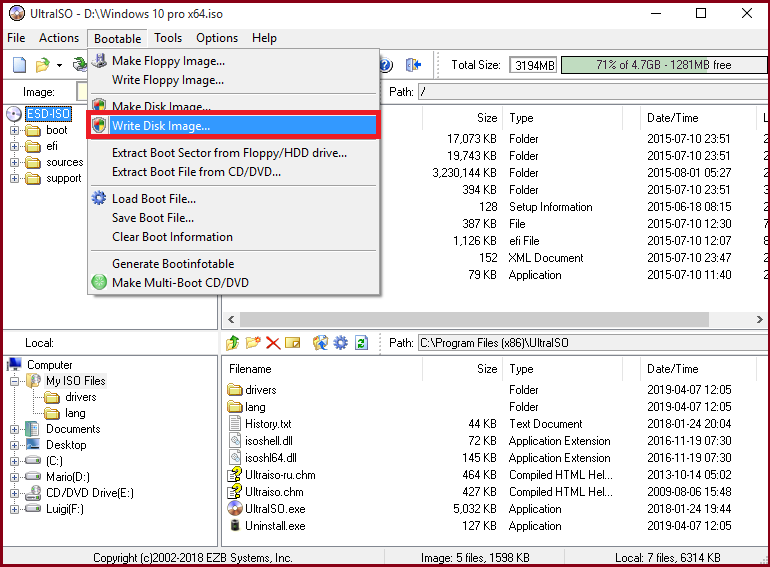770x567 pixels.
Task: Click the horizontal scrollbar left arrow
Action: [x=231, y=320]
